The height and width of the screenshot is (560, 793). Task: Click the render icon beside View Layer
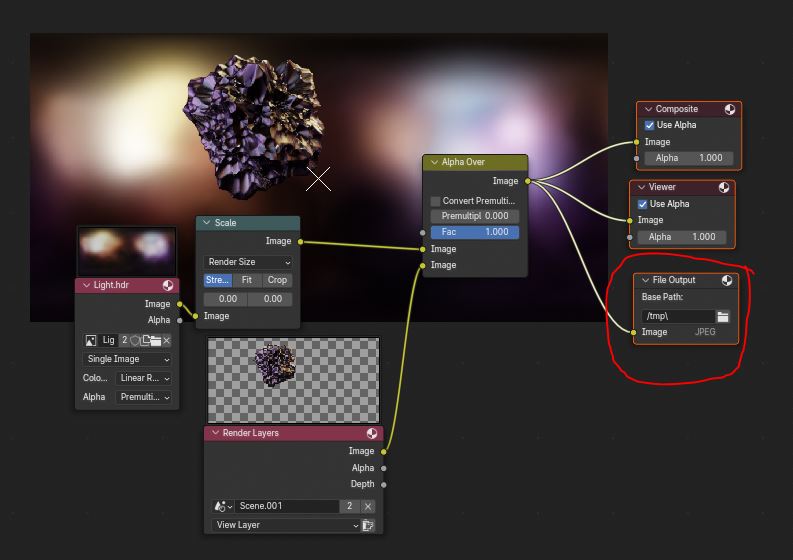[368, 525]
